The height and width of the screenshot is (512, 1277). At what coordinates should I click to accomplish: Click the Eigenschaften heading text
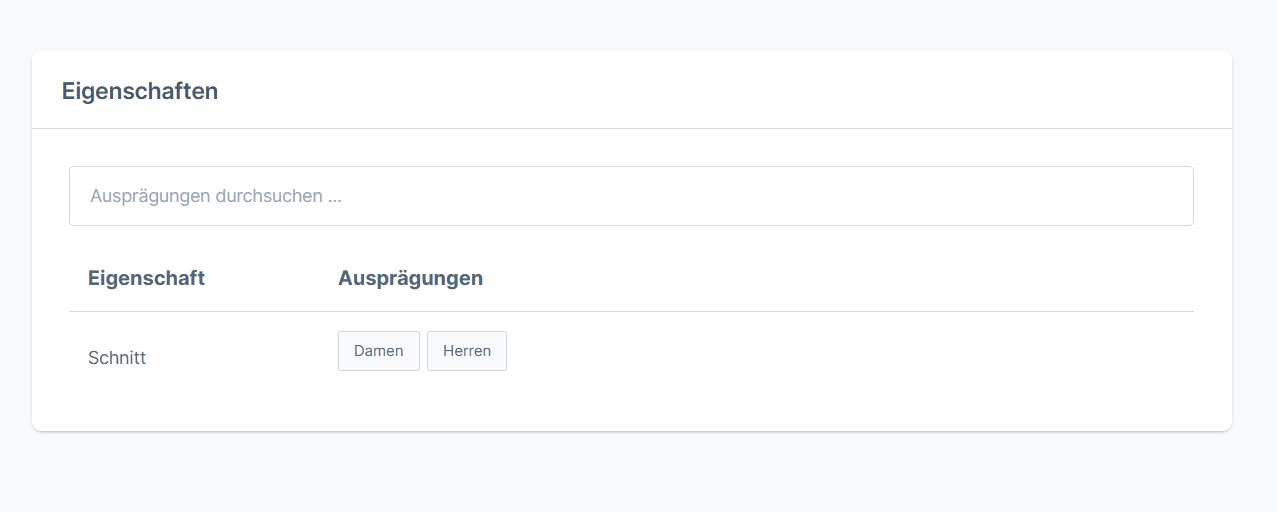point(140,91)
